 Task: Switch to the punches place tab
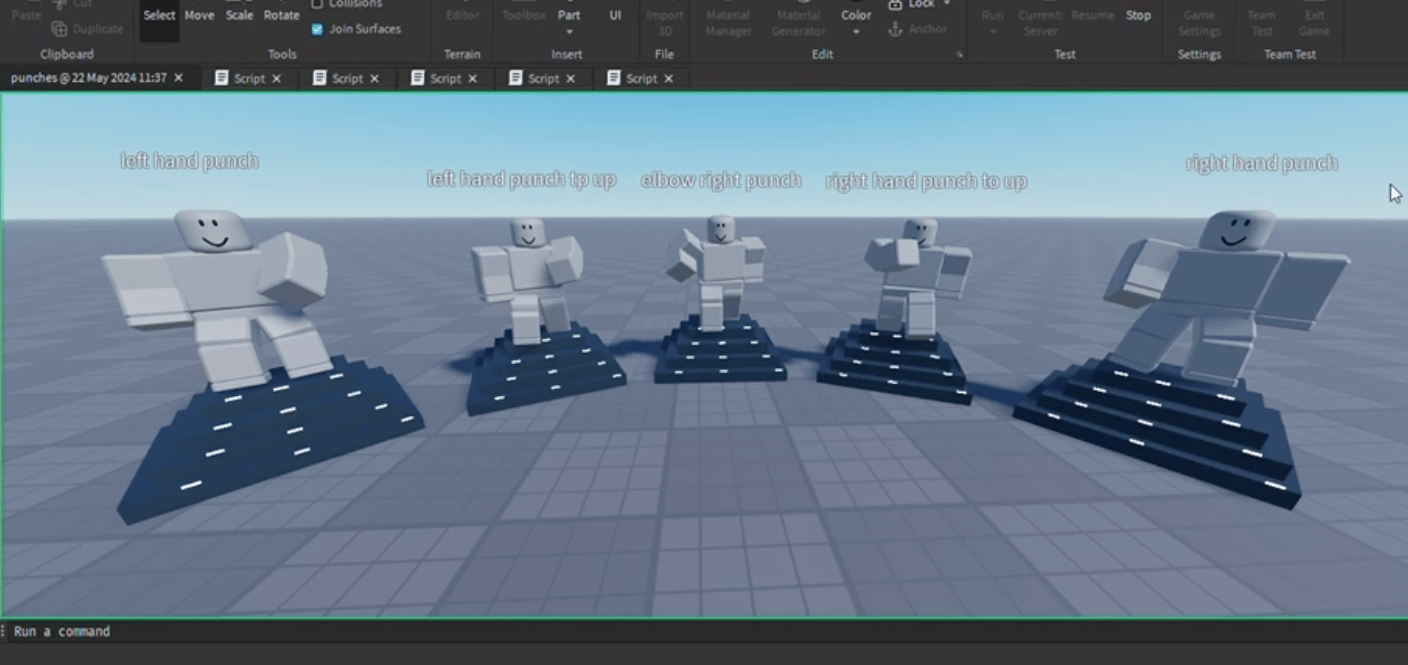pos(88,78)
